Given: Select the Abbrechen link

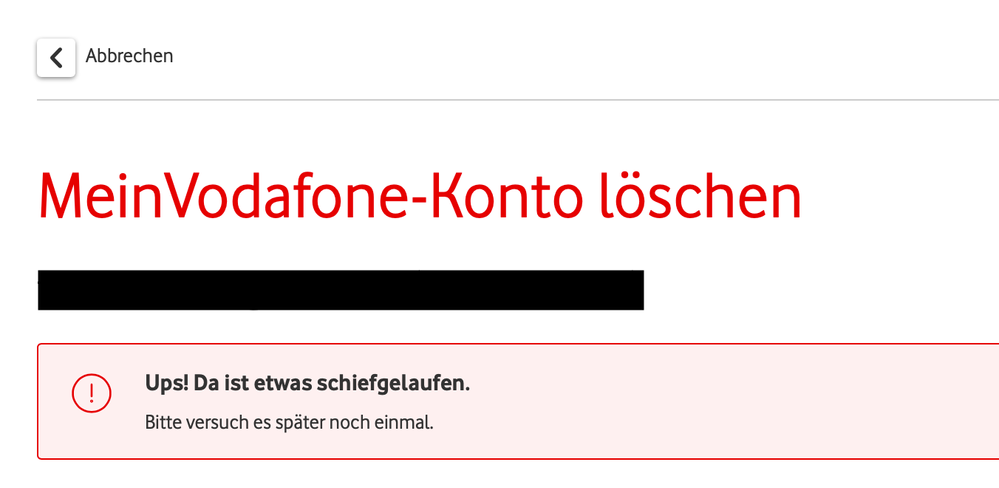Looking at the screenshot, I should pos(129,56).
